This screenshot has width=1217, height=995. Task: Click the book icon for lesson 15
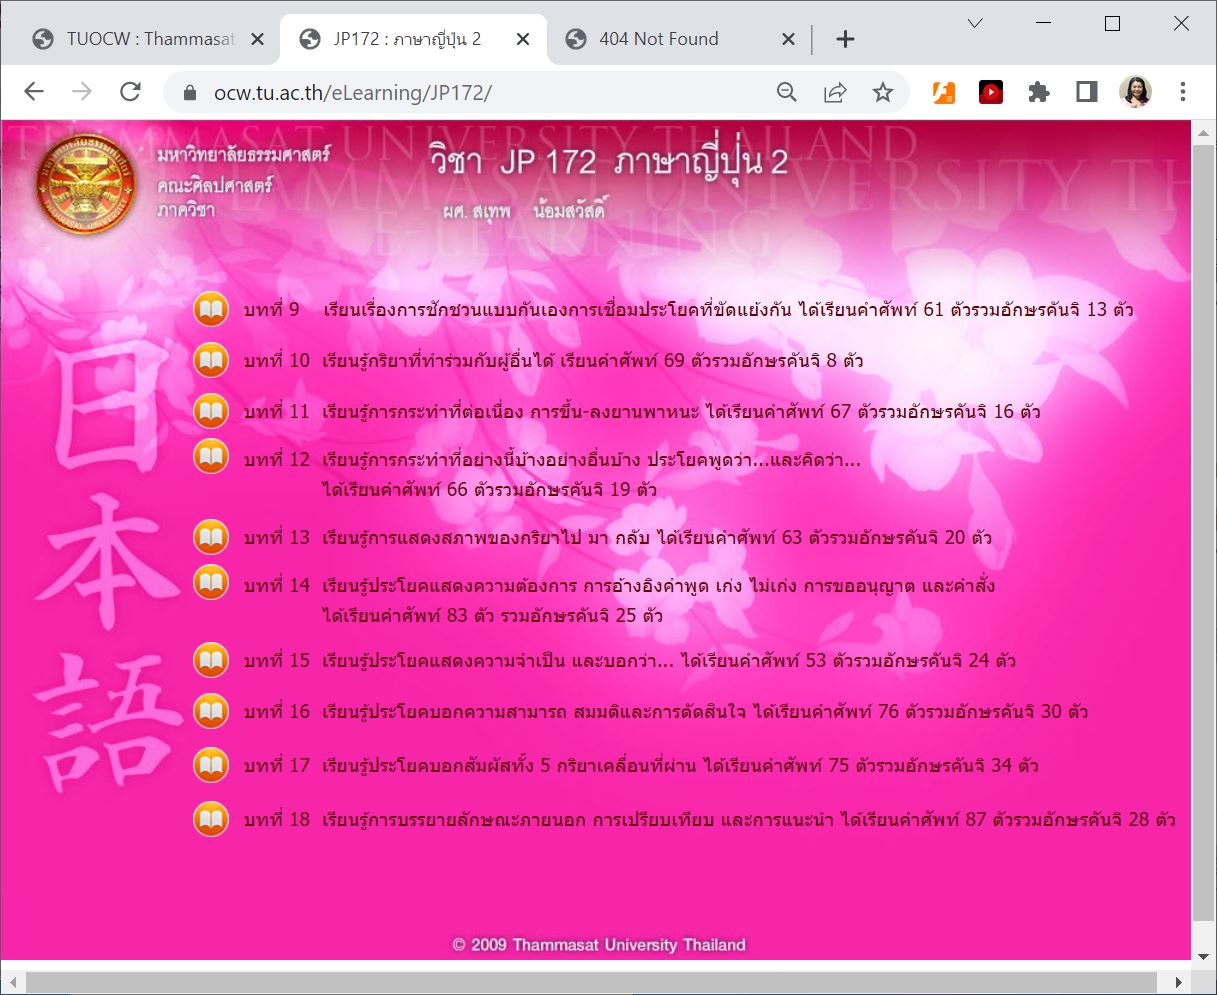pyautogui.click(x=211, y=660)
